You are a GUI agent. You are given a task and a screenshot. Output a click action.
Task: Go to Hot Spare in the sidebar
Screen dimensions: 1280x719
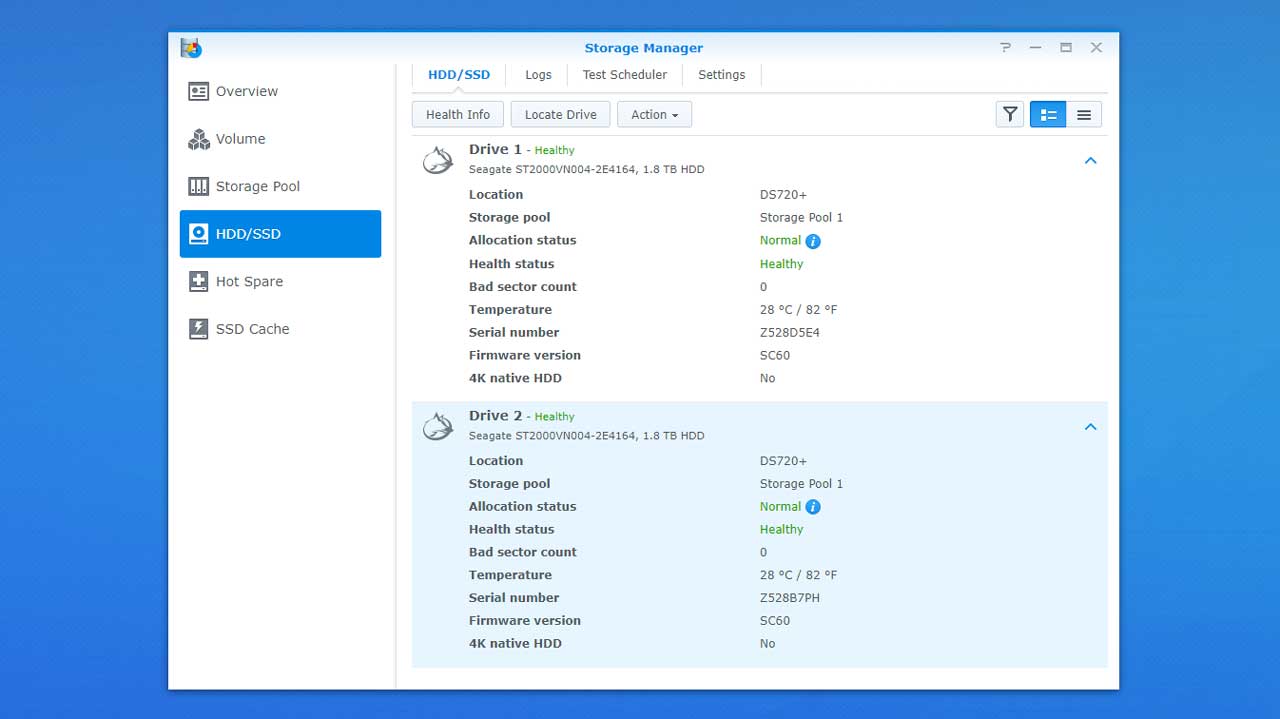pyautogui.click(x=280, y=281)
